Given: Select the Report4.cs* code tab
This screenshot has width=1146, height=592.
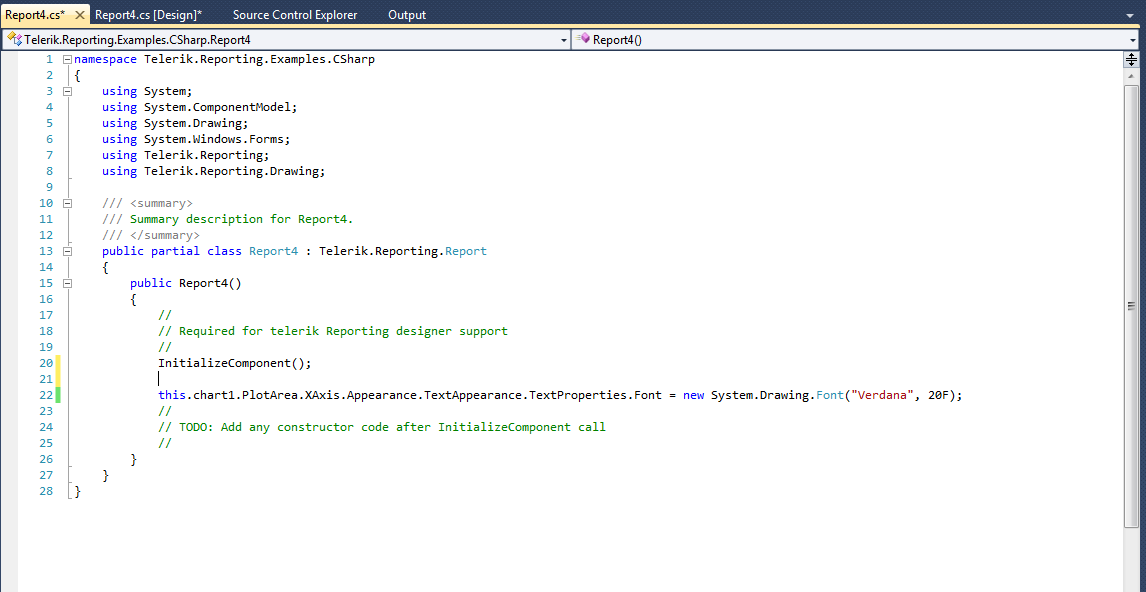Looking at the screenshot, I should click(x=35, y=15).
